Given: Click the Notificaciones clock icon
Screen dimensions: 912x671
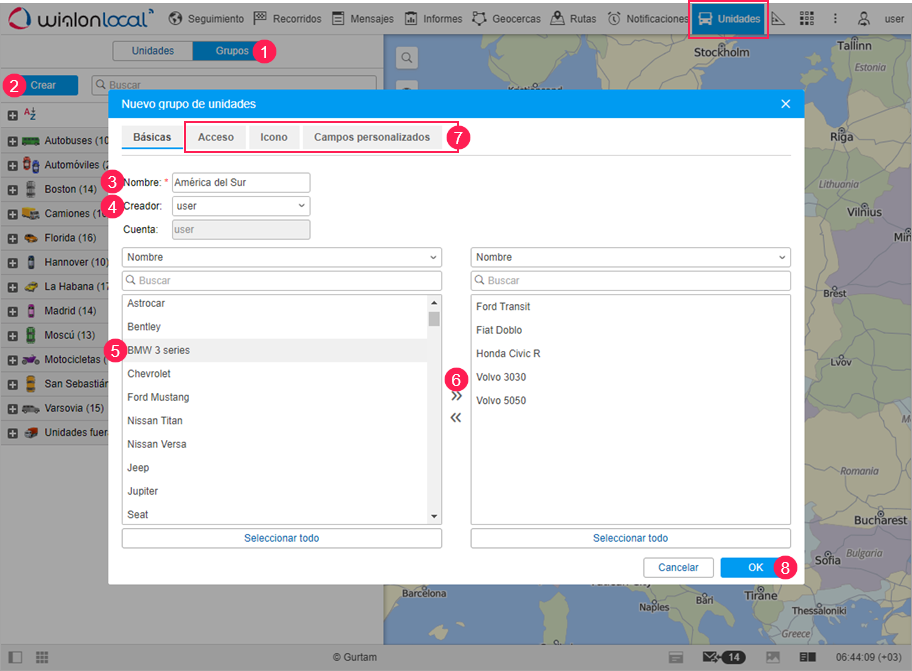Looking at the screenshot, I should (614, 18).
